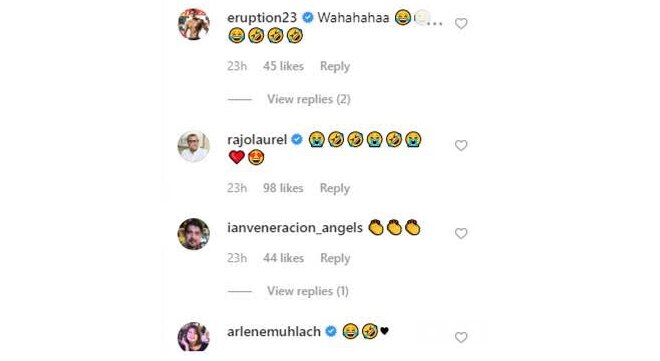The width and height of the screenshot is (660, 361).
Task: Open rajolaurel username link
Action: (257, 140)
